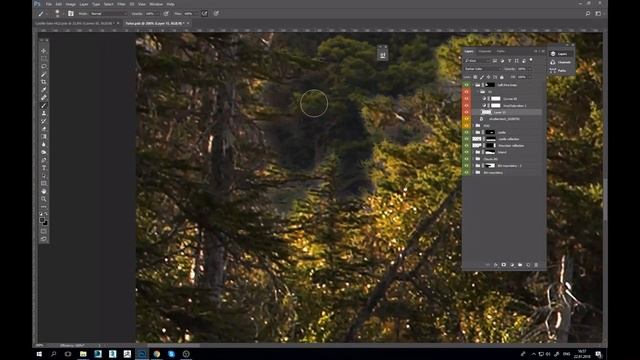
Task: Hide the selected highlighted layer
Action: point(467,112)
